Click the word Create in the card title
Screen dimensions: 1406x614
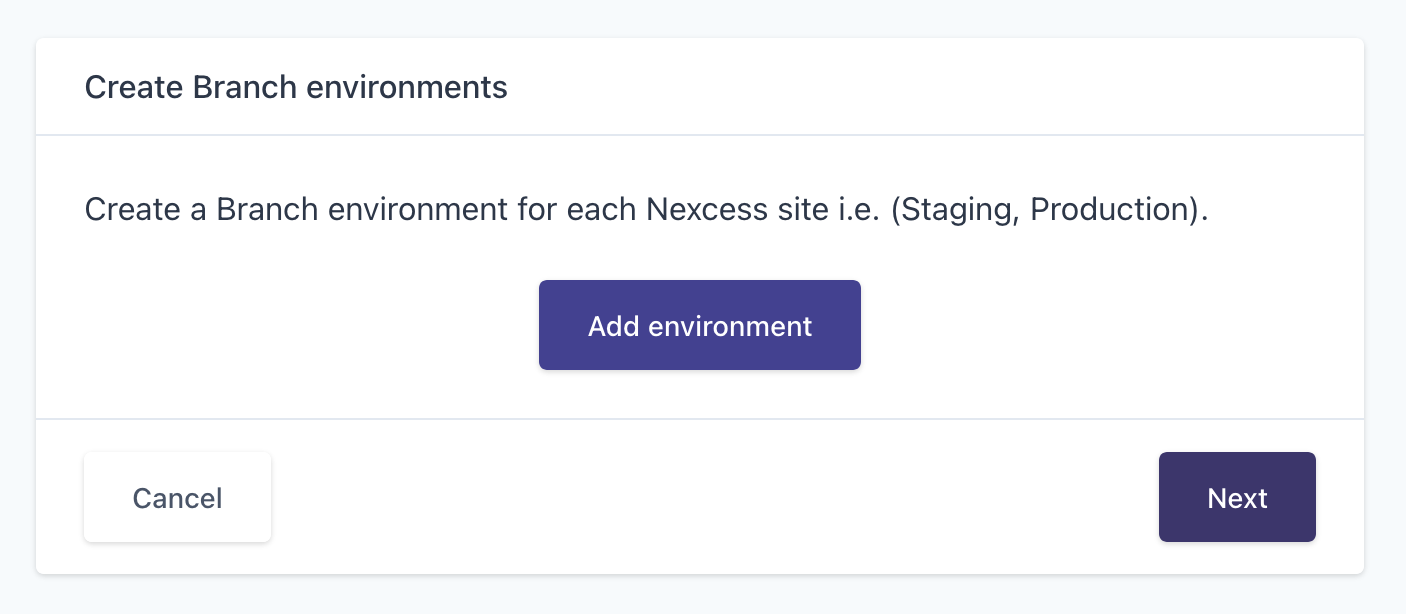pos(134,87)
